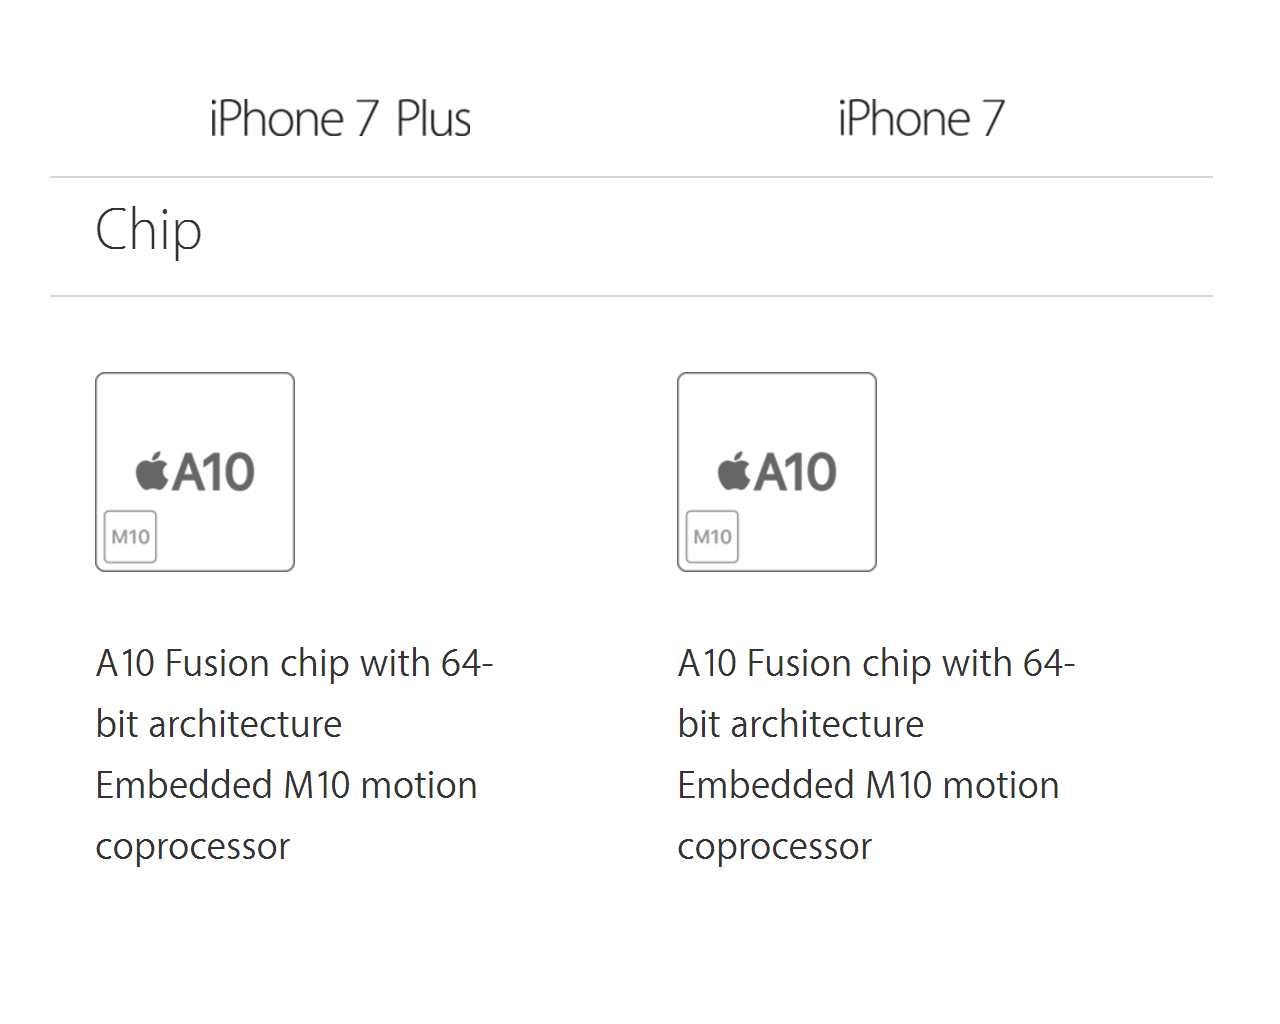Open the iPhone 7 Plus column heading
Image resolution: width=1280 pixels, height=1024 pixels.
pyautogui.click(x=340, y=119)
